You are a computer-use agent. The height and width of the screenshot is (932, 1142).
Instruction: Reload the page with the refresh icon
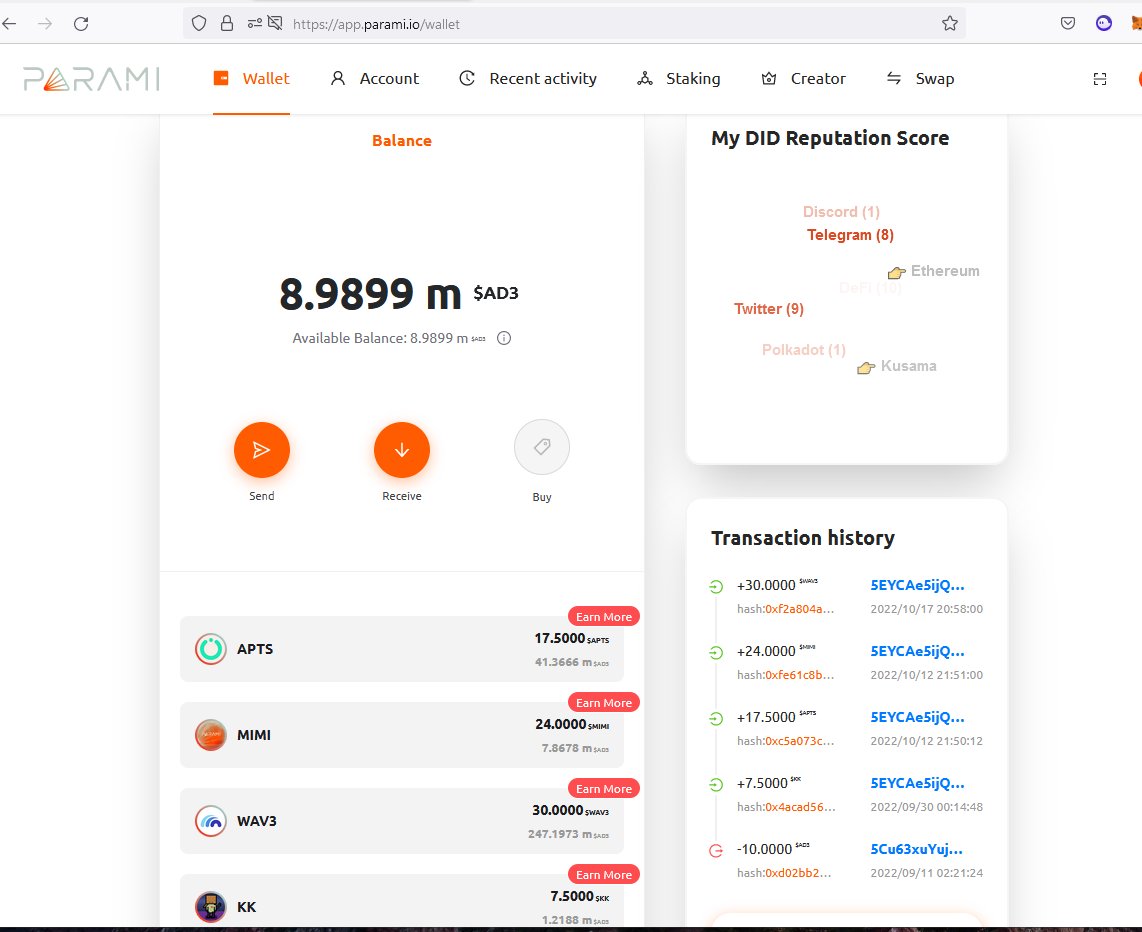[81, 23]
